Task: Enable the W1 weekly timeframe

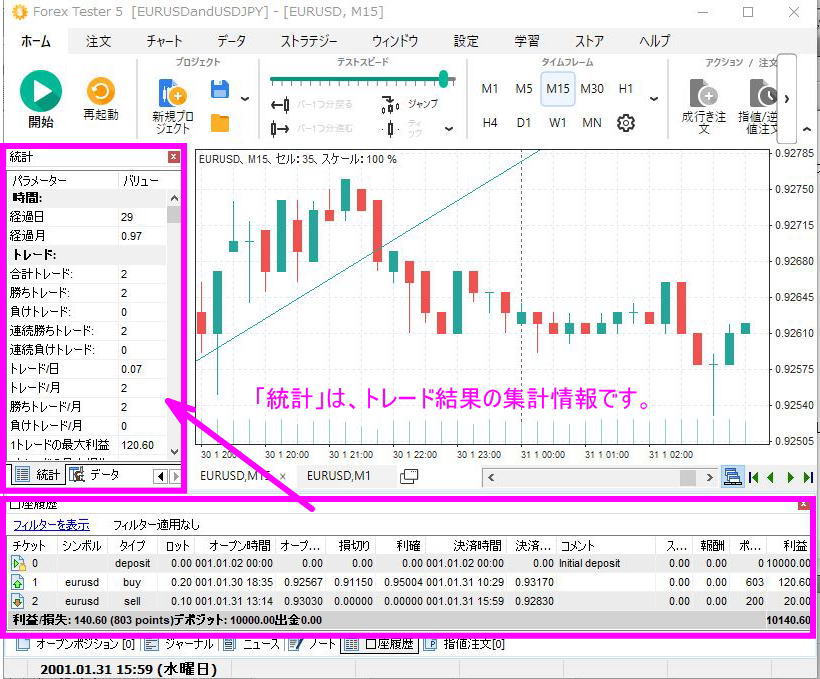Action: pyautogui.click(x=558, y=123)
